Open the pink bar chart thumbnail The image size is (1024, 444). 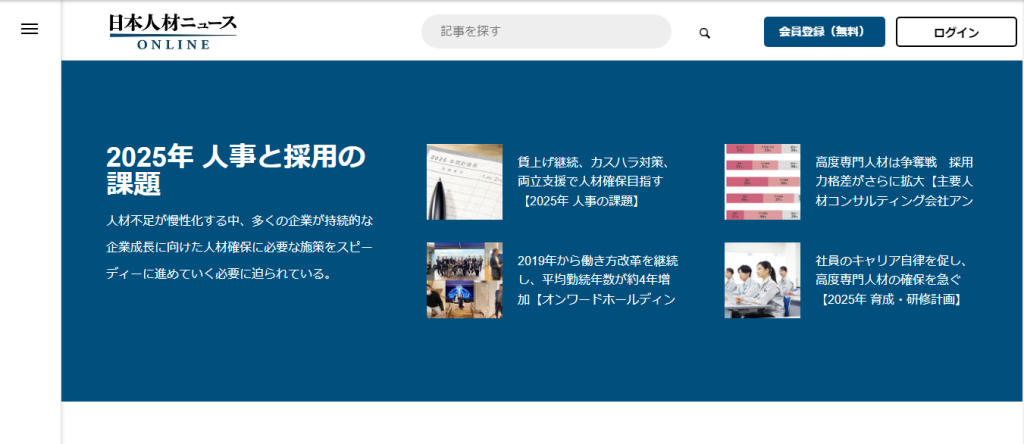tap(762, 181)
